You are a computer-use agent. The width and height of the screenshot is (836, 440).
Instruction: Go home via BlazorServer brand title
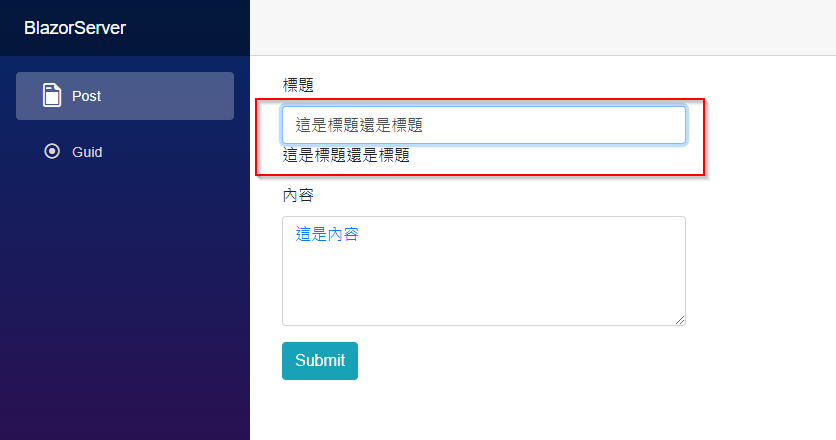[x=75, y=28]
